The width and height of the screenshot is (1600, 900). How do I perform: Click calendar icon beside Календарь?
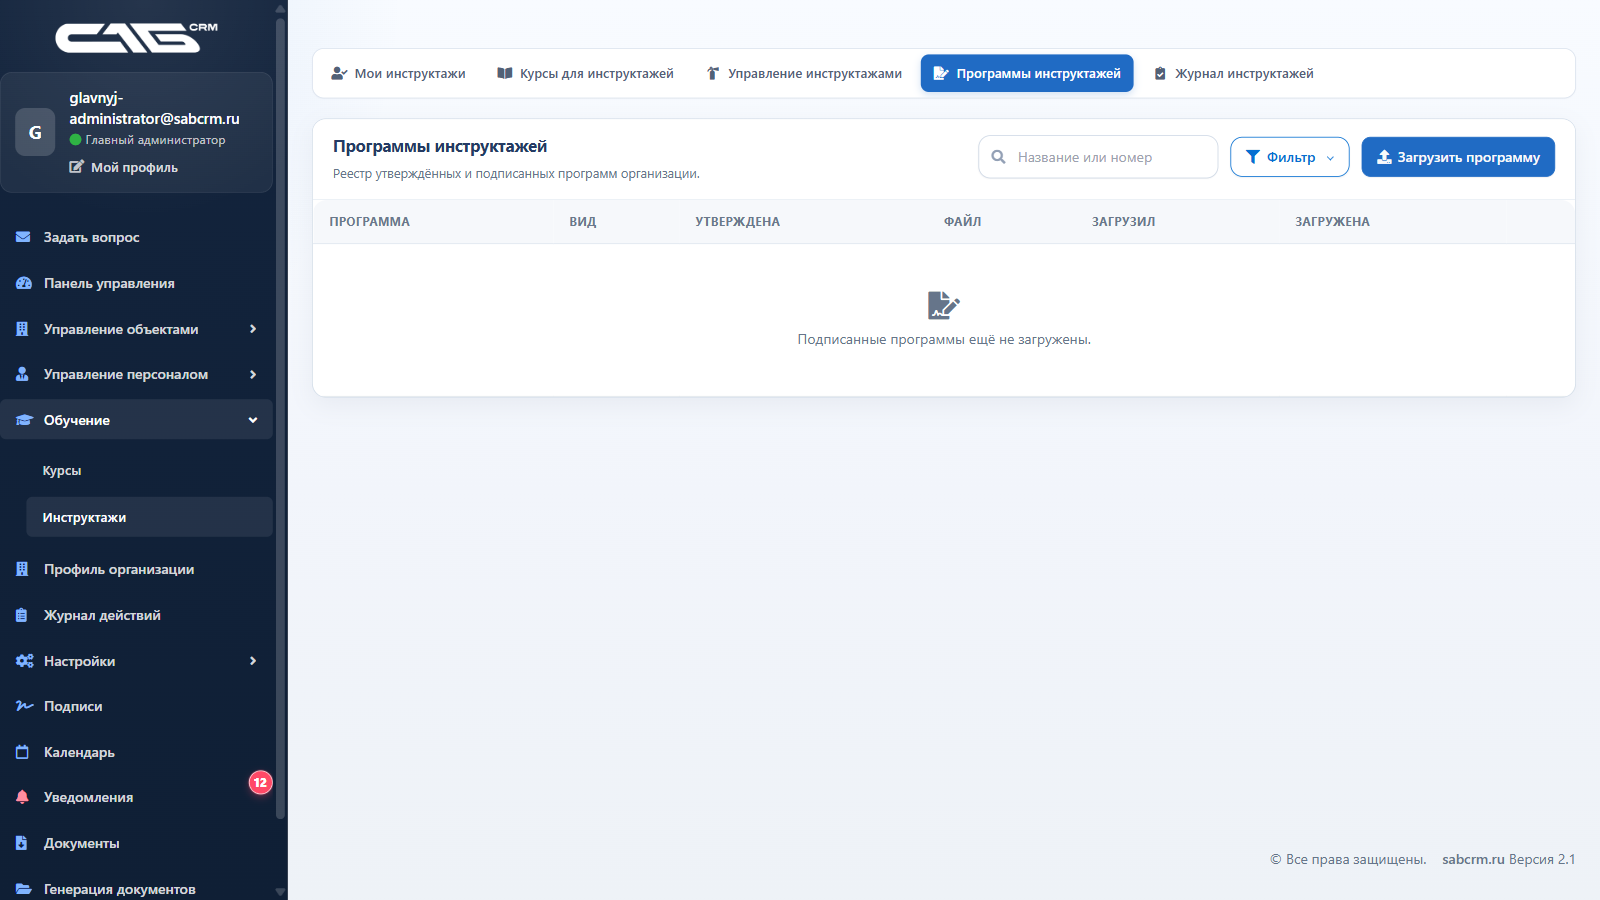tap(22, 752)
